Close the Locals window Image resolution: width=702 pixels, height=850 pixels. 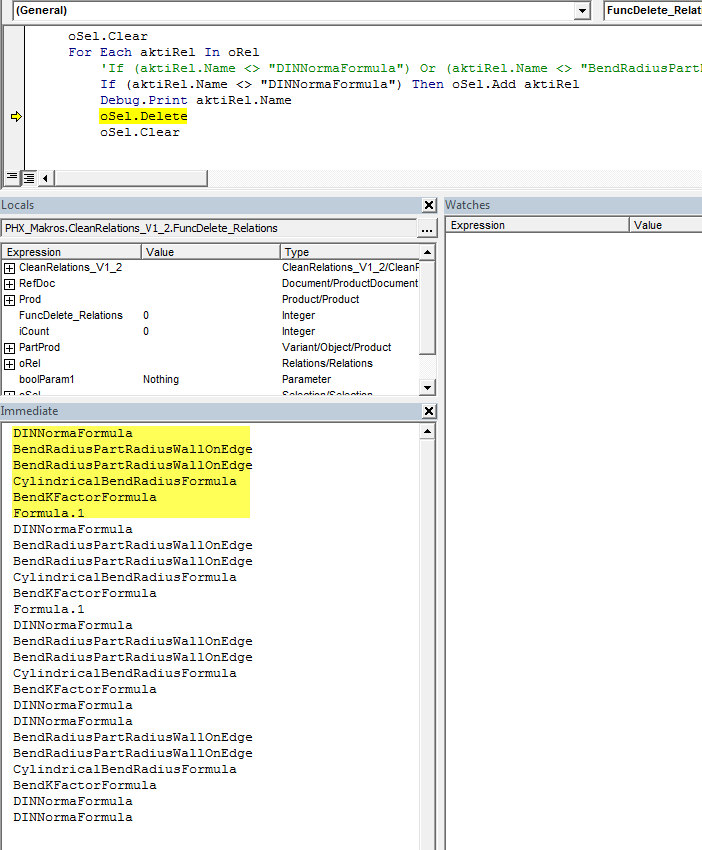pos(429,205)
